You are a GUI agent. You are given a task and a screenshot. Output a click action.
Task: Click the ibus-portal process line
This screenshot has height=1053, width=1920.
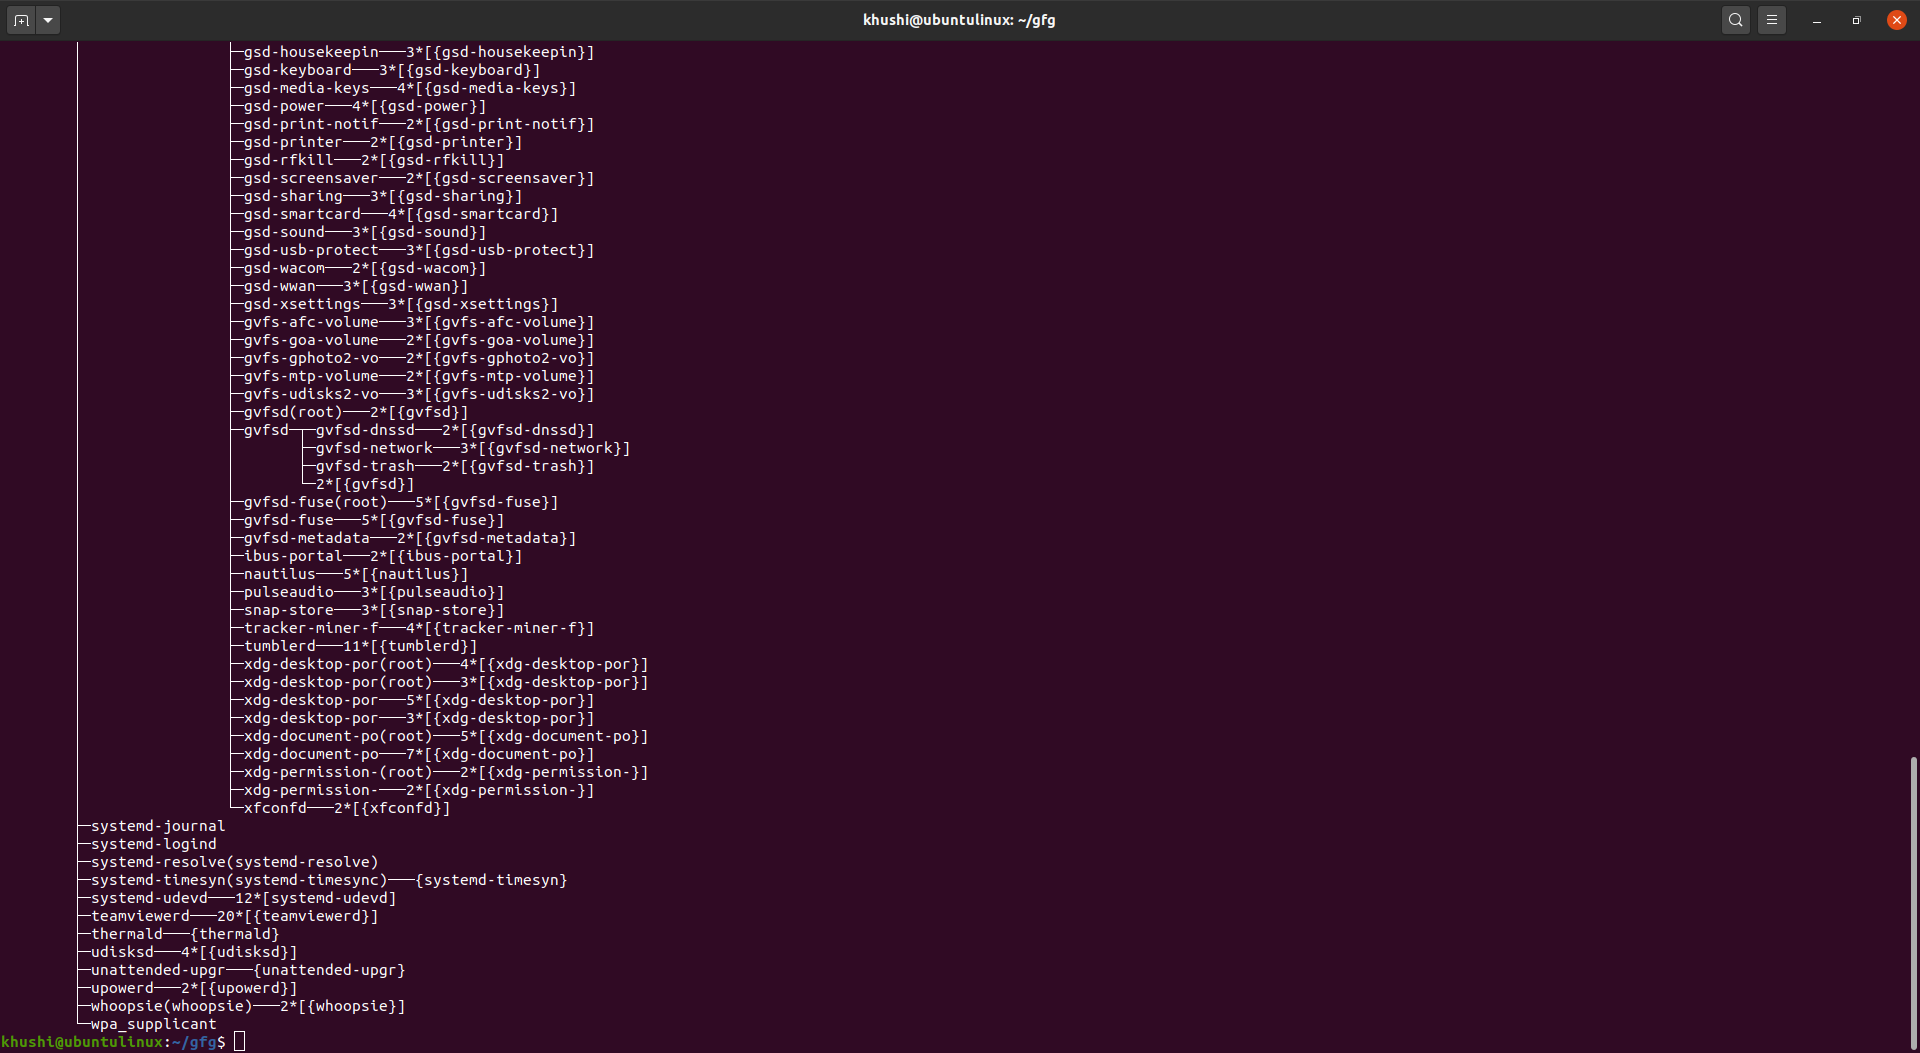click(x=383, y=556)
